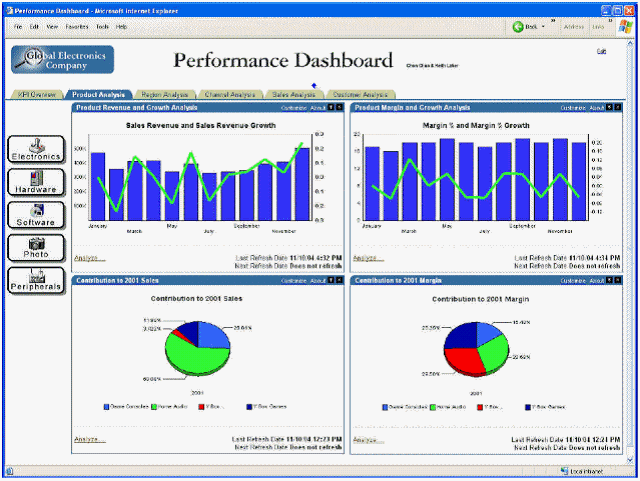Choose the Software disc icon button
Image resolution: width=640 pixels, height=481 pixels.
coord(36,215)
